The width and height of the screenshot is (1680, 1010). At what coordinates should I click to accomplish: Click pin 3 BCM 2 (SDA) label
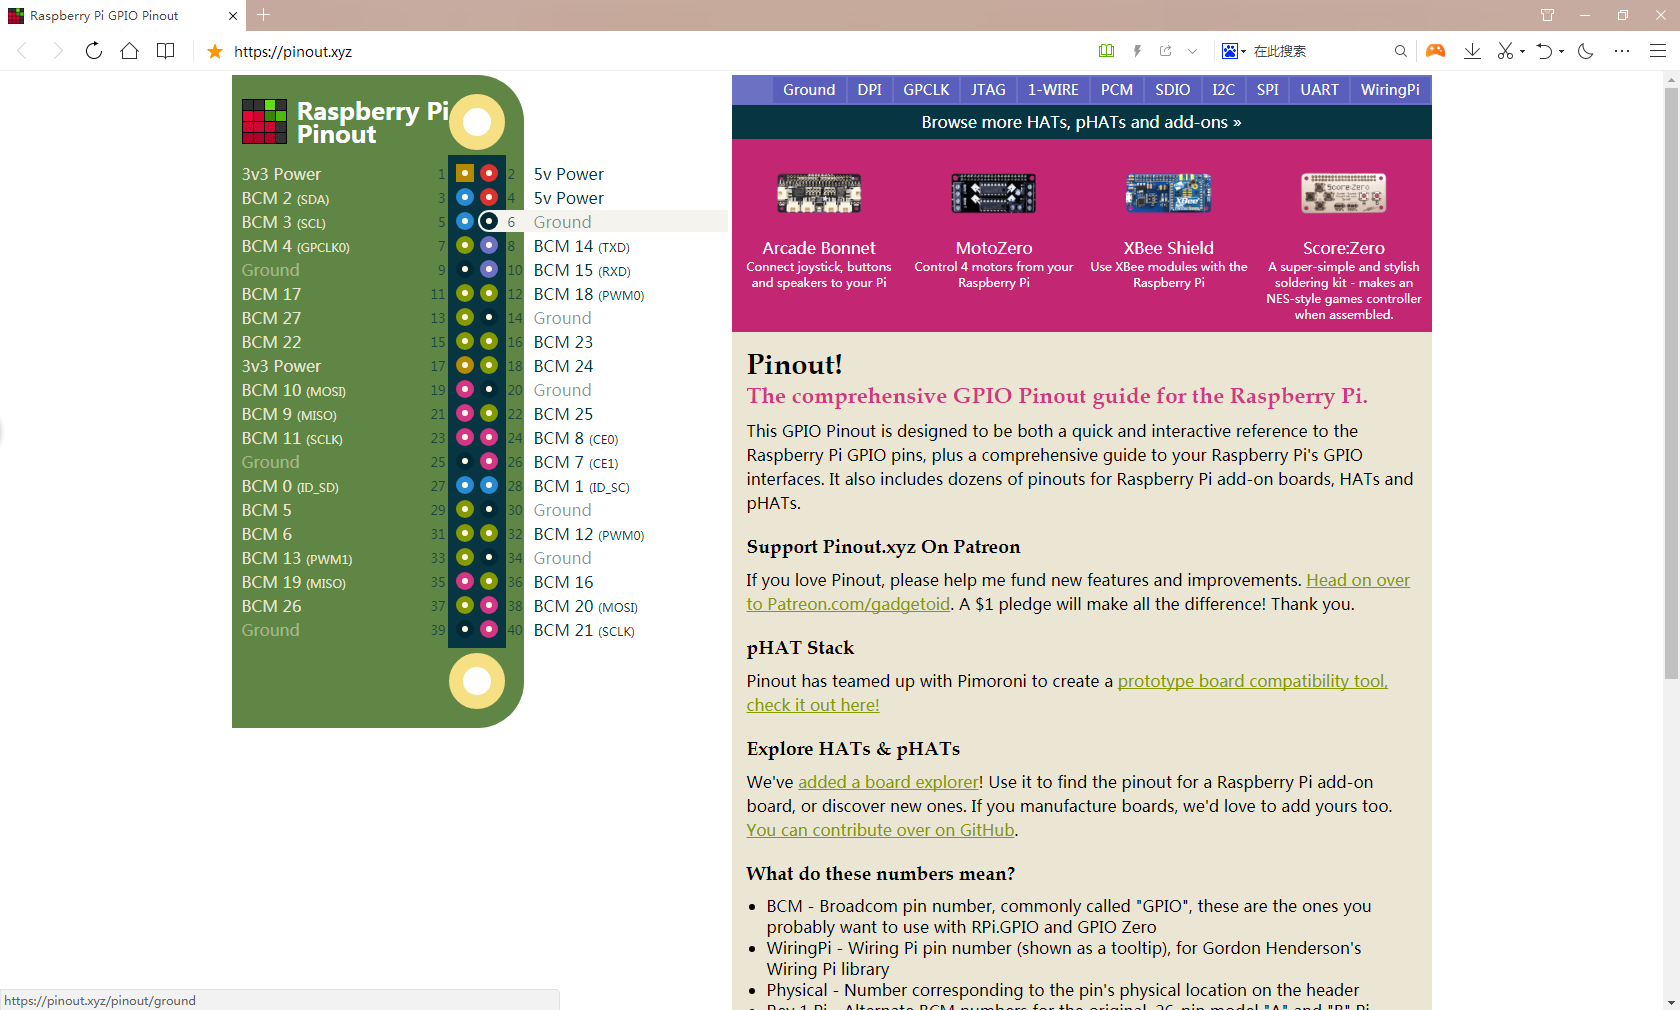[285, 198]
